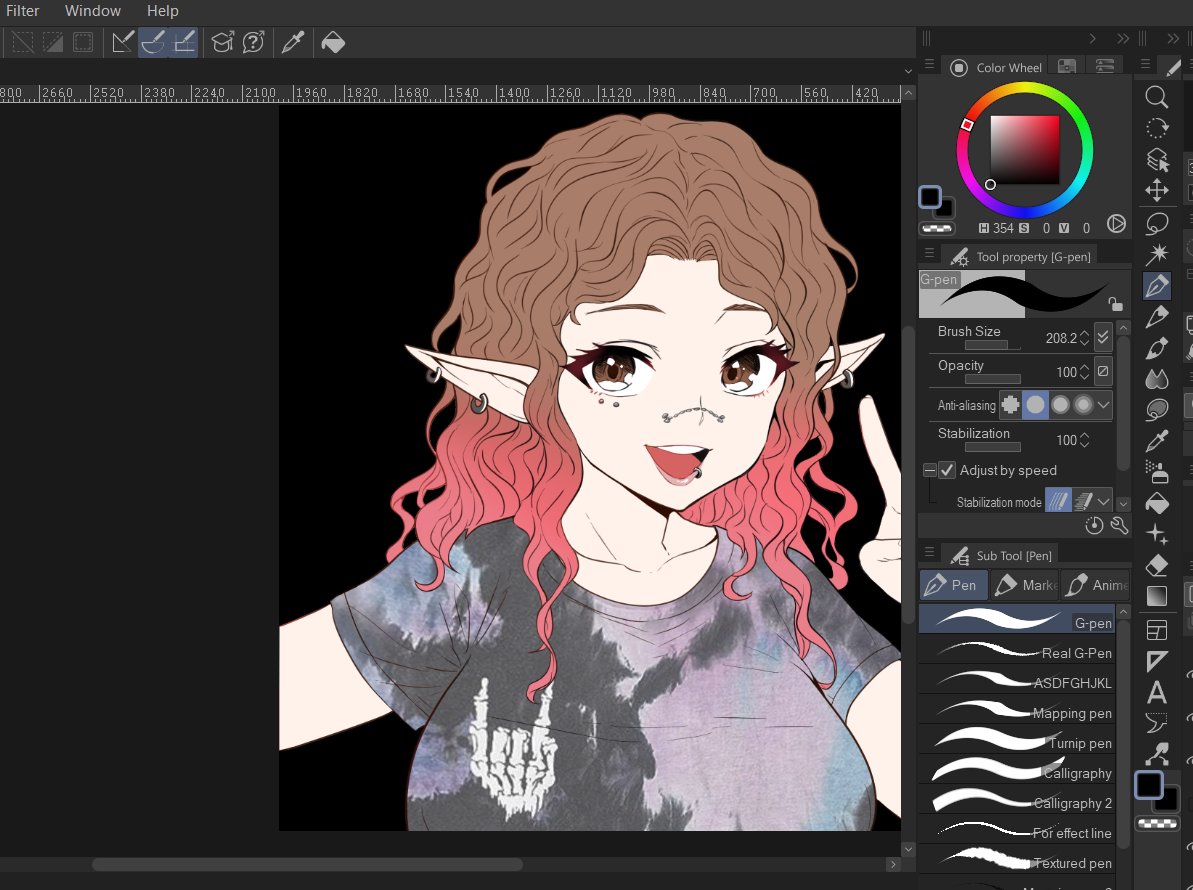Image resolution: width=1193 pixels, height=890 pixels.
Task: Expand the command bar overflow chevron
Action: (908, 71)
